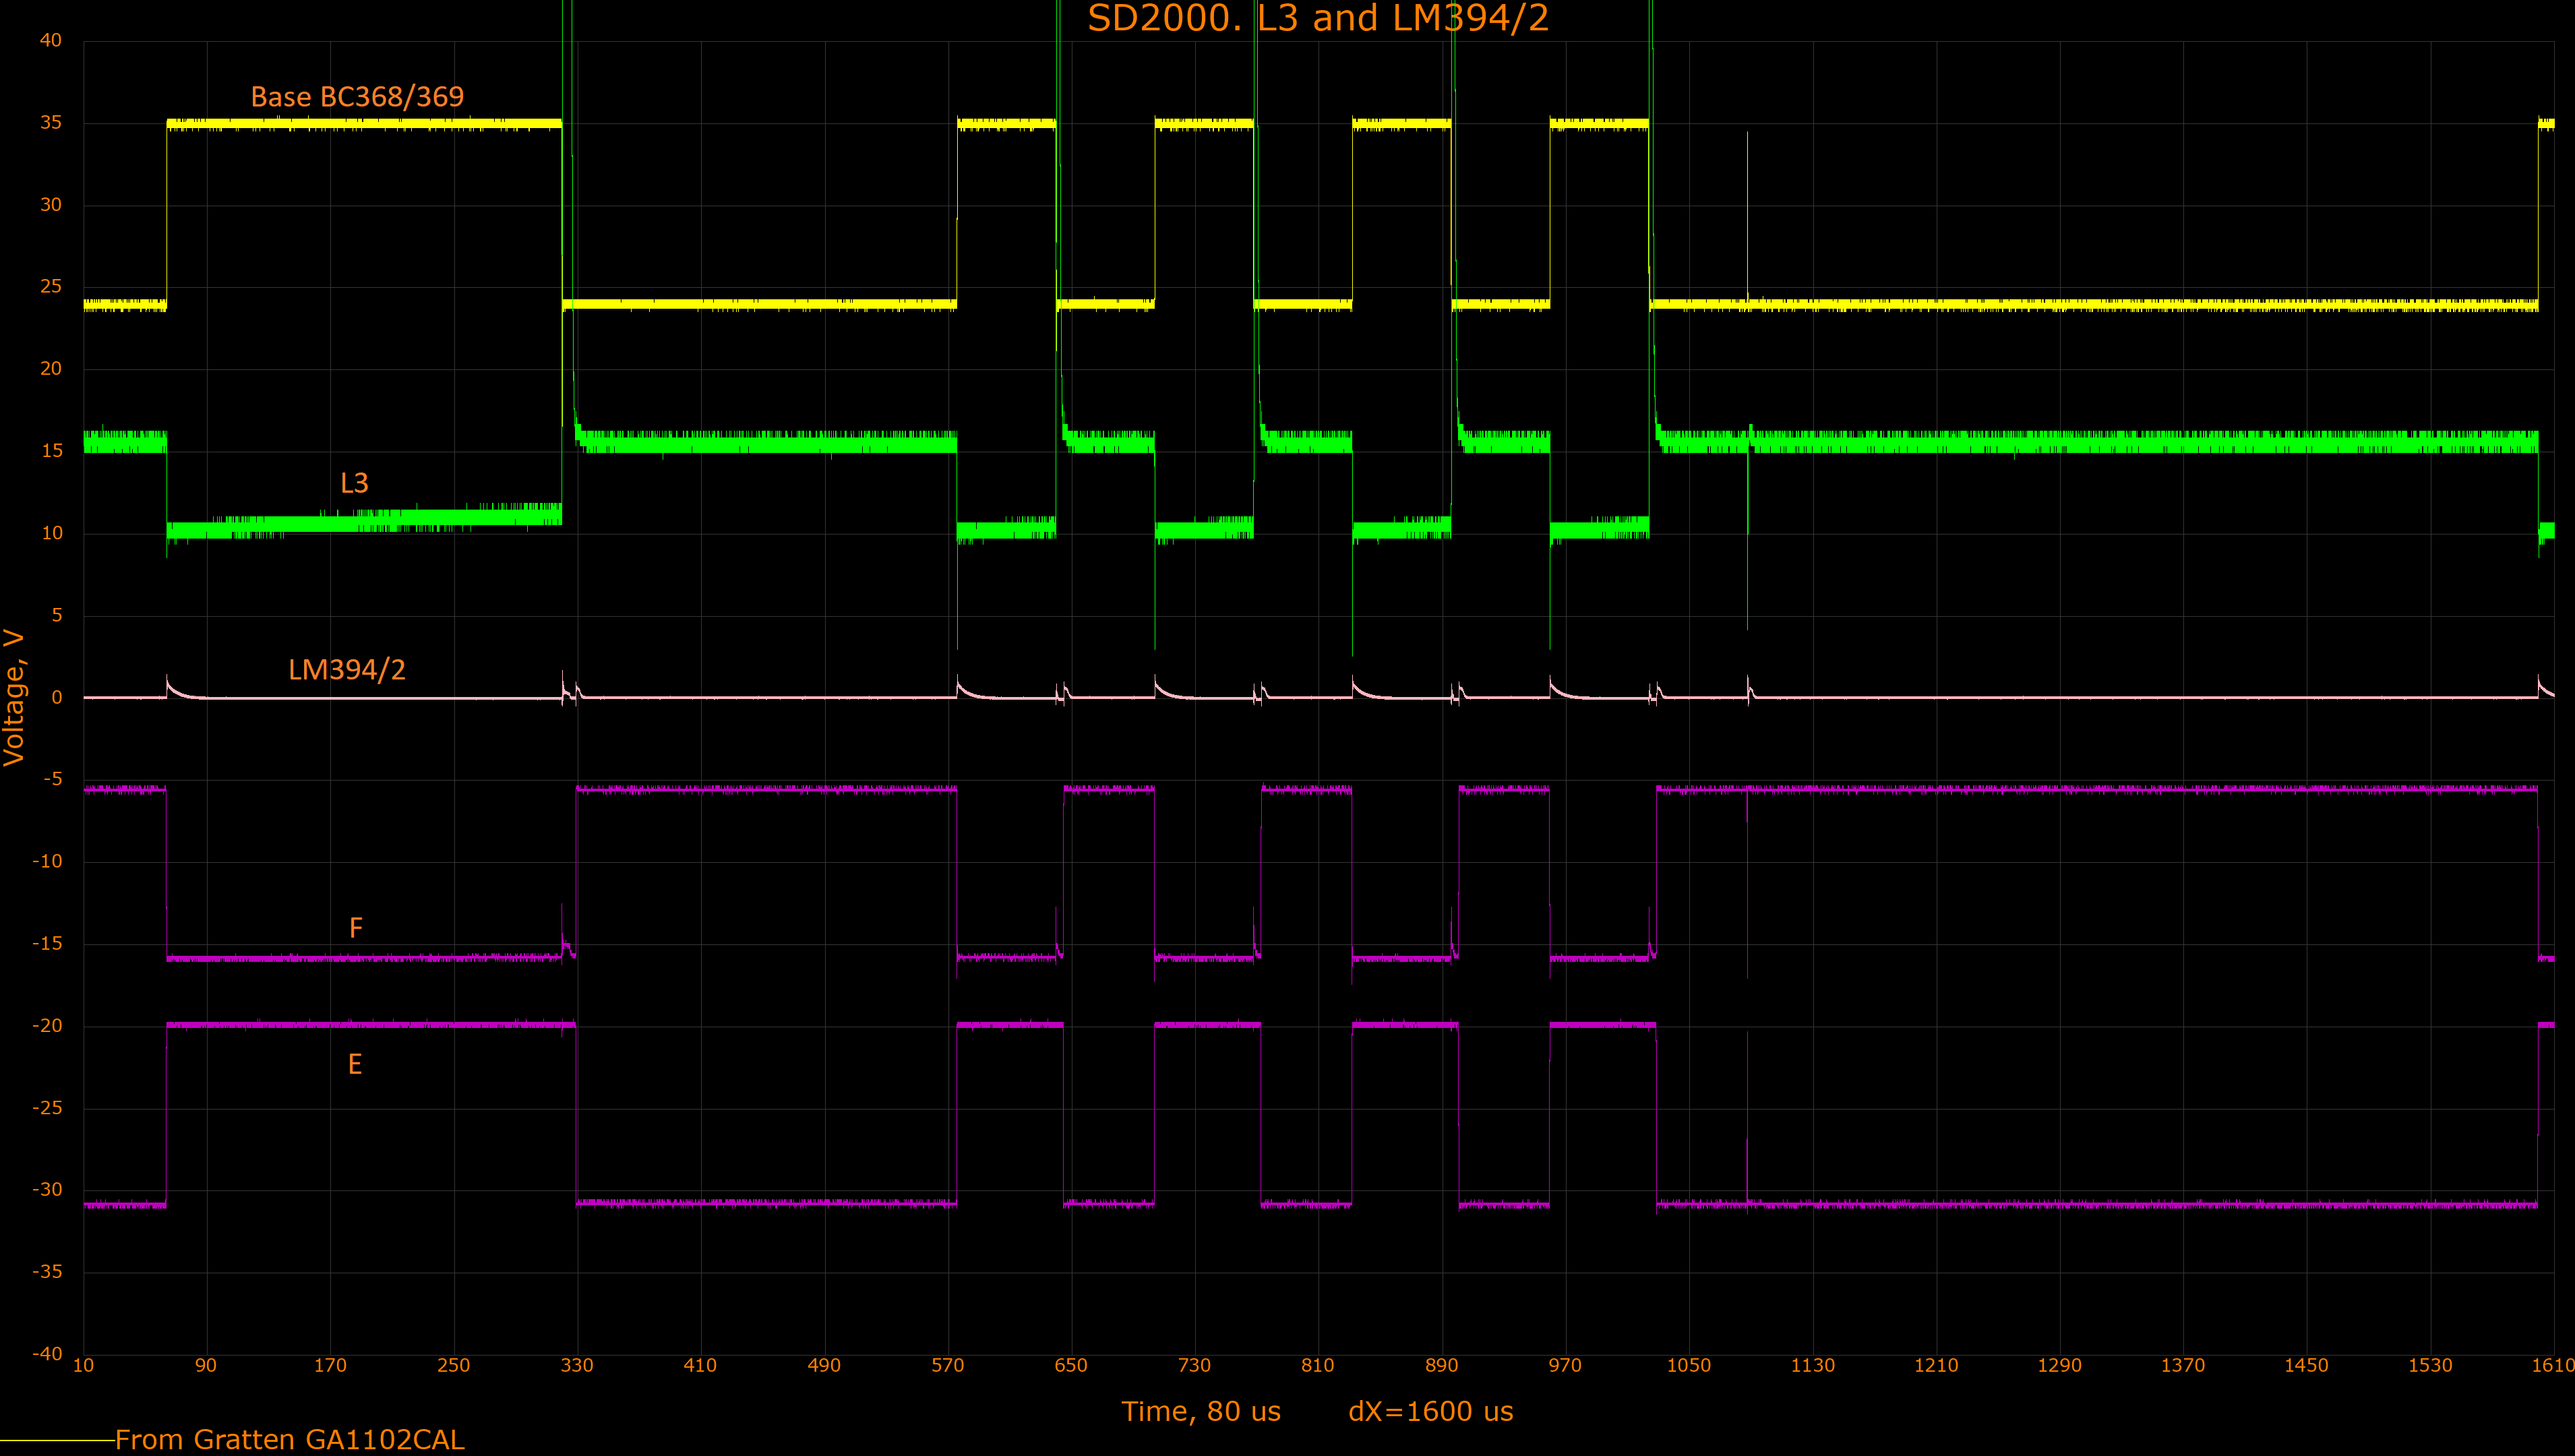Click the 0 value on voltage axis
Viewport: 2575px width, 1456px height.
[x=56, y=698]
